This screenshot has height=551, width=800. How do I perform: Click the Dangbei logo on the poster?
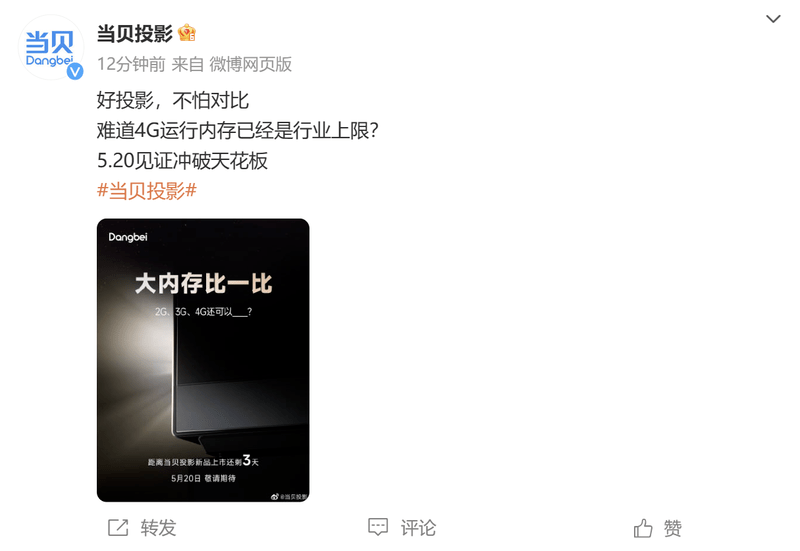[128, 237]
